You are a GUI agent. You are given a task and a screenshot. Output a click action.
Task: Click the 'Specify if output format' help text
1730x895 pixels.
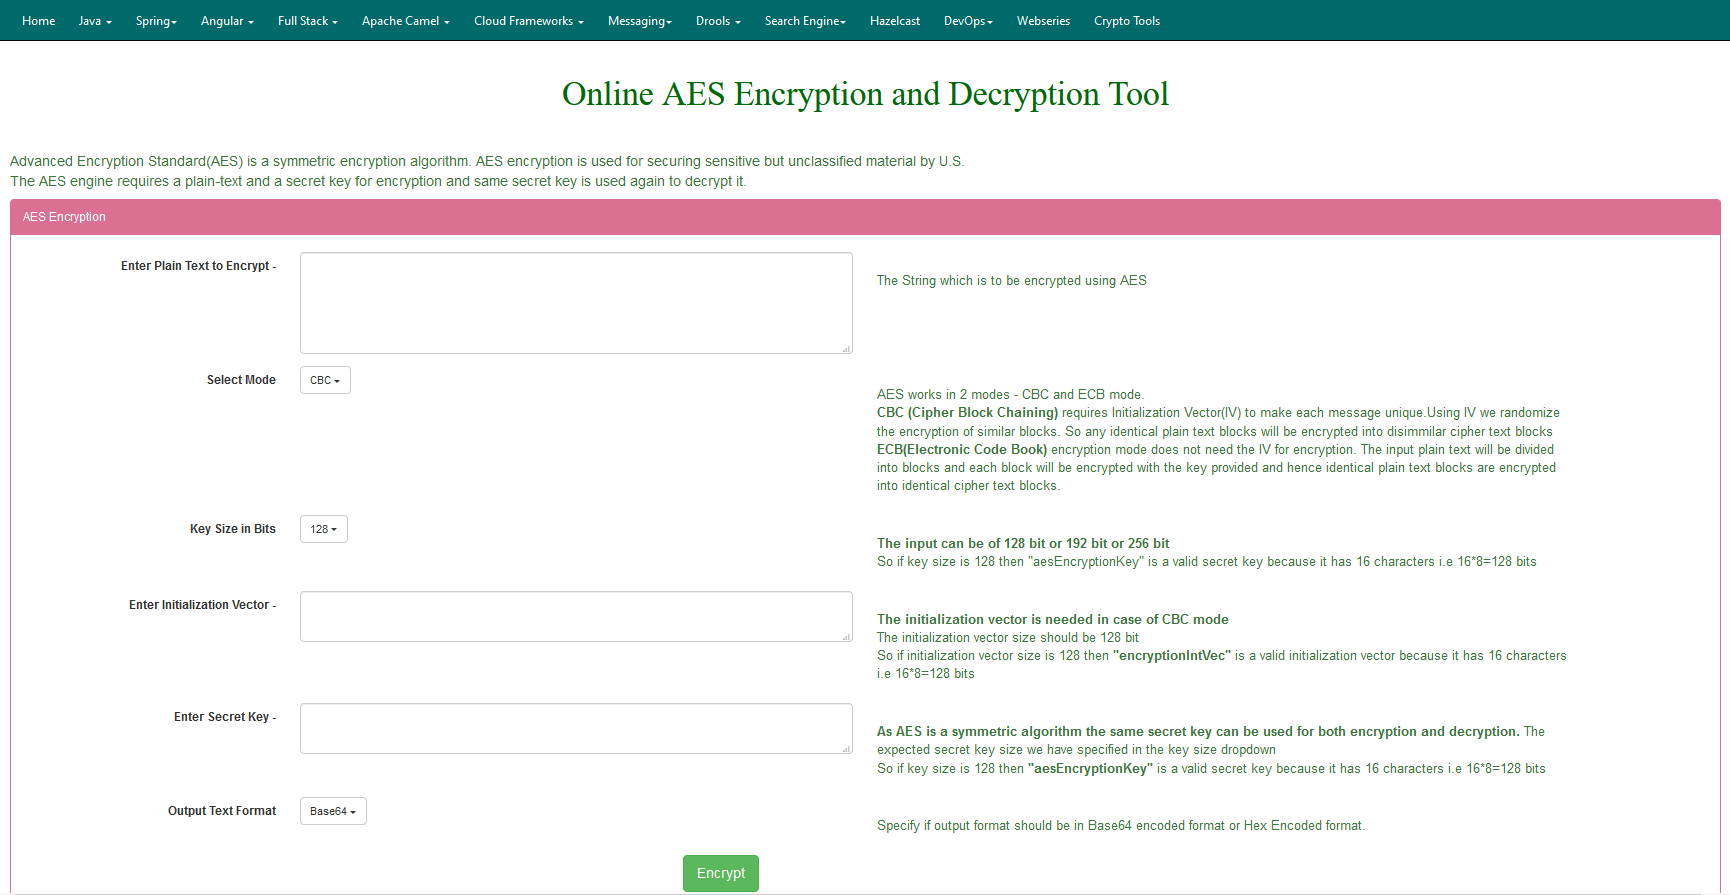click(1121, 826)
